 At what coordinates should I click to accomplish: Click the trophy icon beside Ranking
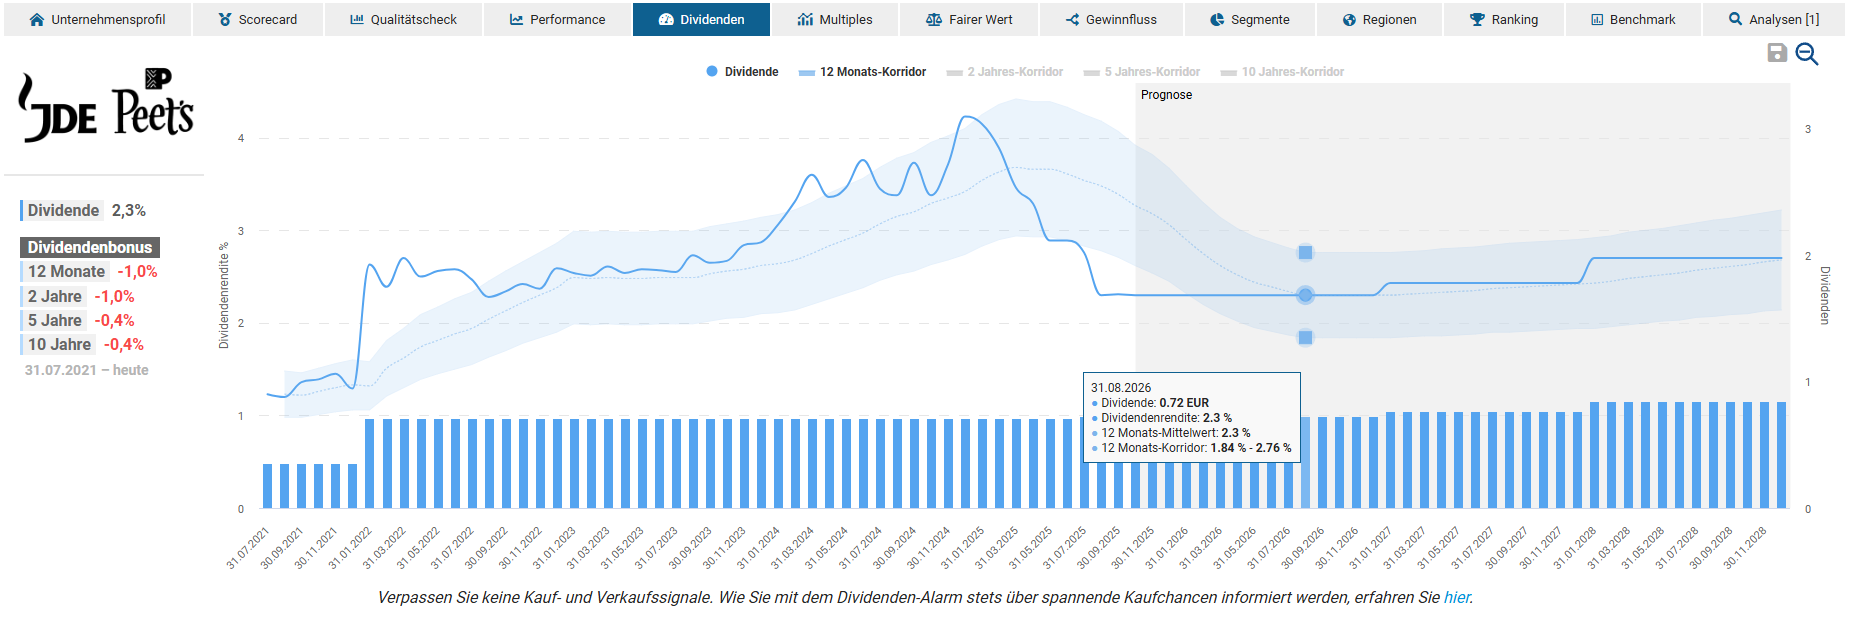[x=1477, y=20]
